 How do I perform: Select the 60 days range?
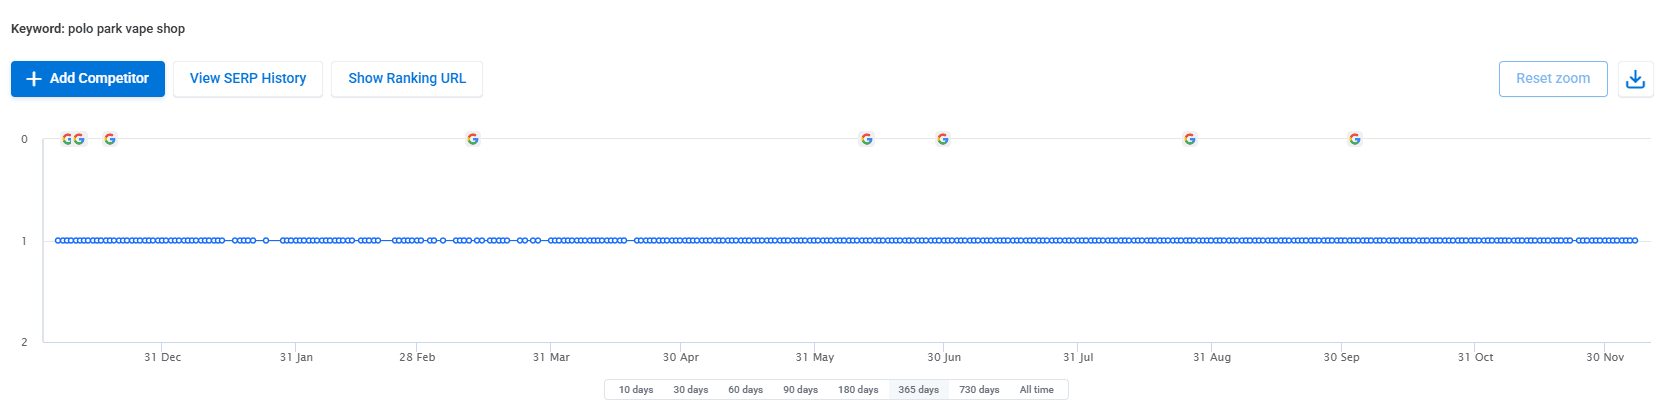click(x=745, y=390)
